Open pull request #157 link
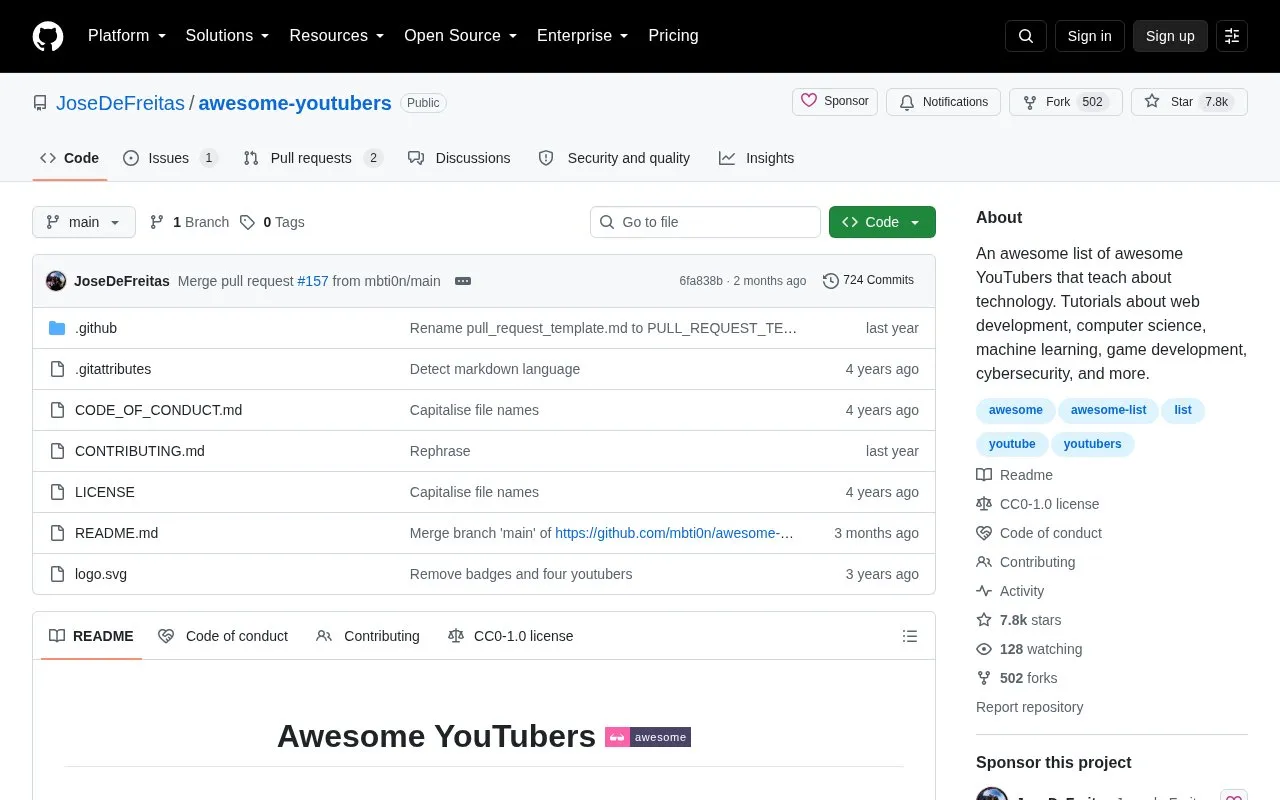1280x800 pixels. click(313, 281)
